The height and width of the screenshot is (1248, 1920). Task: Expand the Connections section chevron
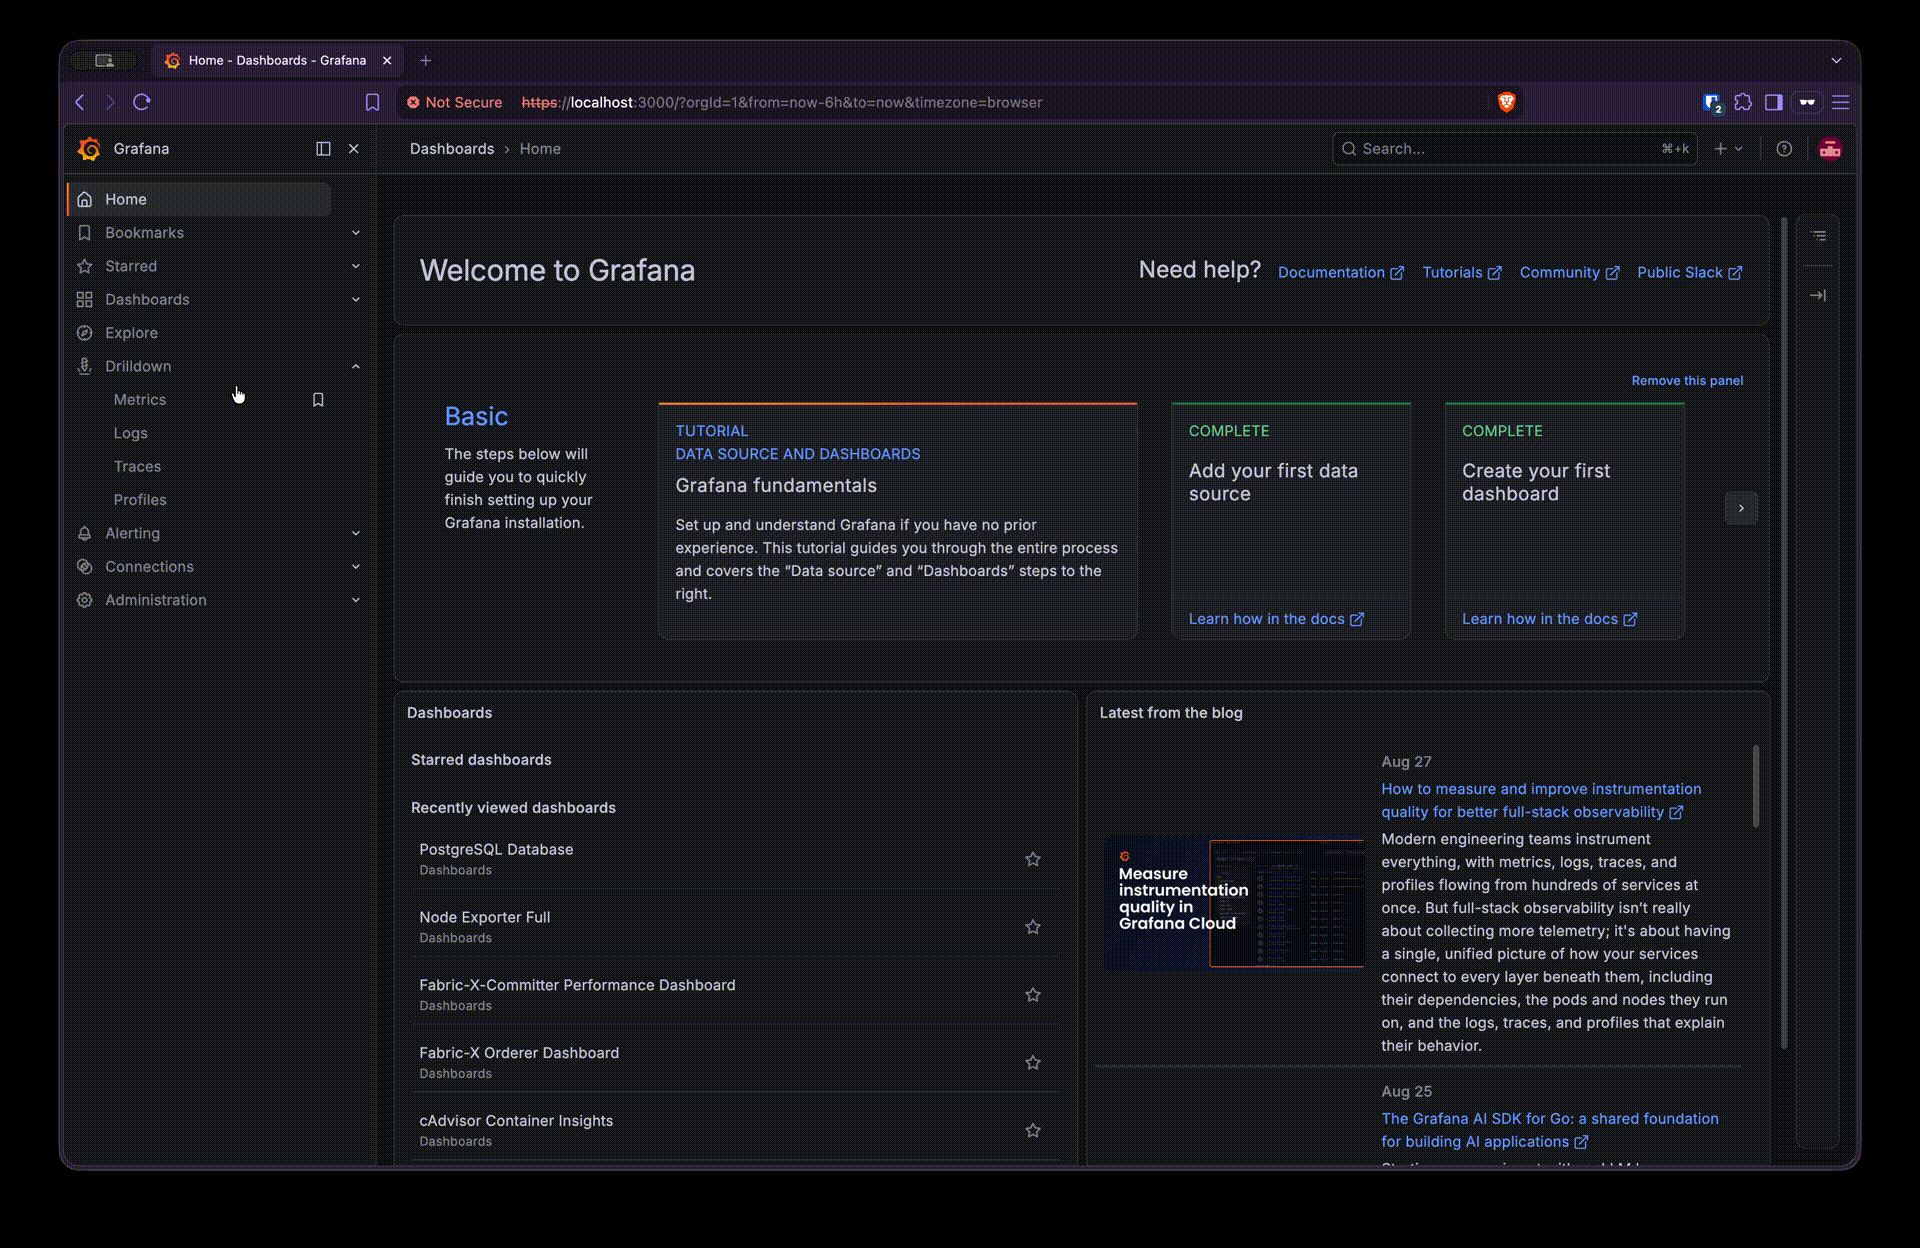click(356, 567)
